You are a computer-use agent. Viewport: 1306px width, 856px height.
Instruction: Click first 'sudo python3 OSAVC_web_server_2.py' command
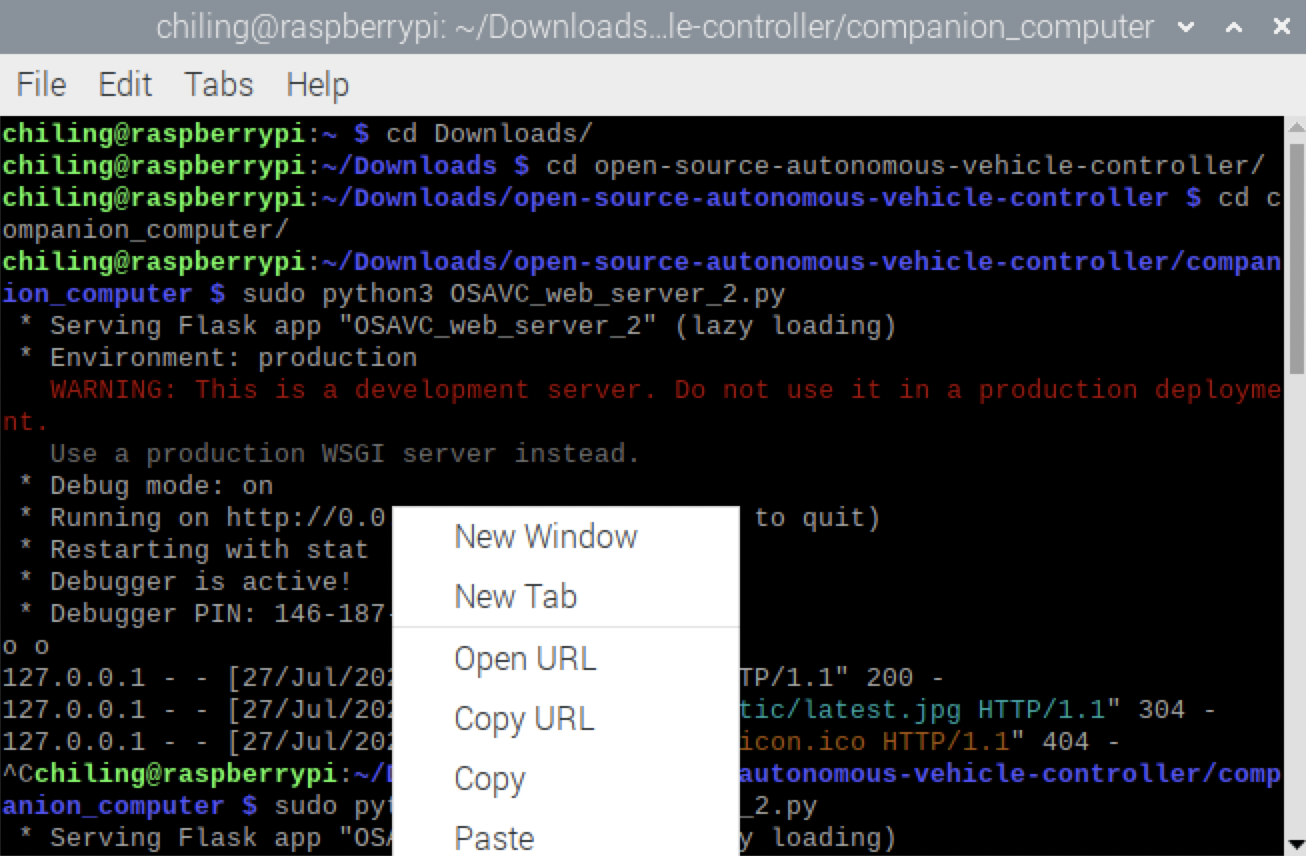[x=514, y=293]
